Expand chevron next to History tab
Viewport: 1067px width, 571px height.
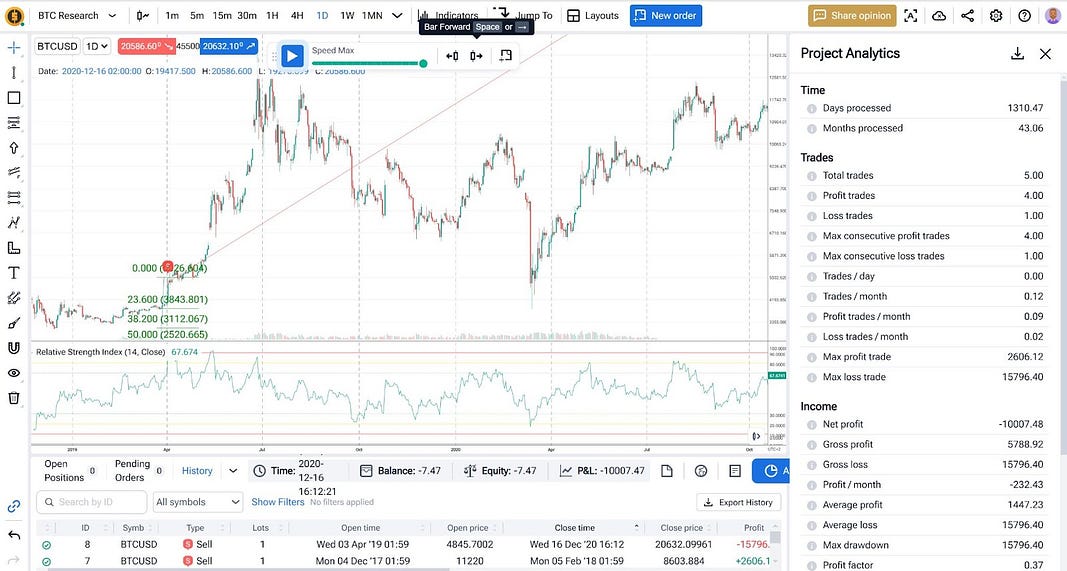point(233,471)
